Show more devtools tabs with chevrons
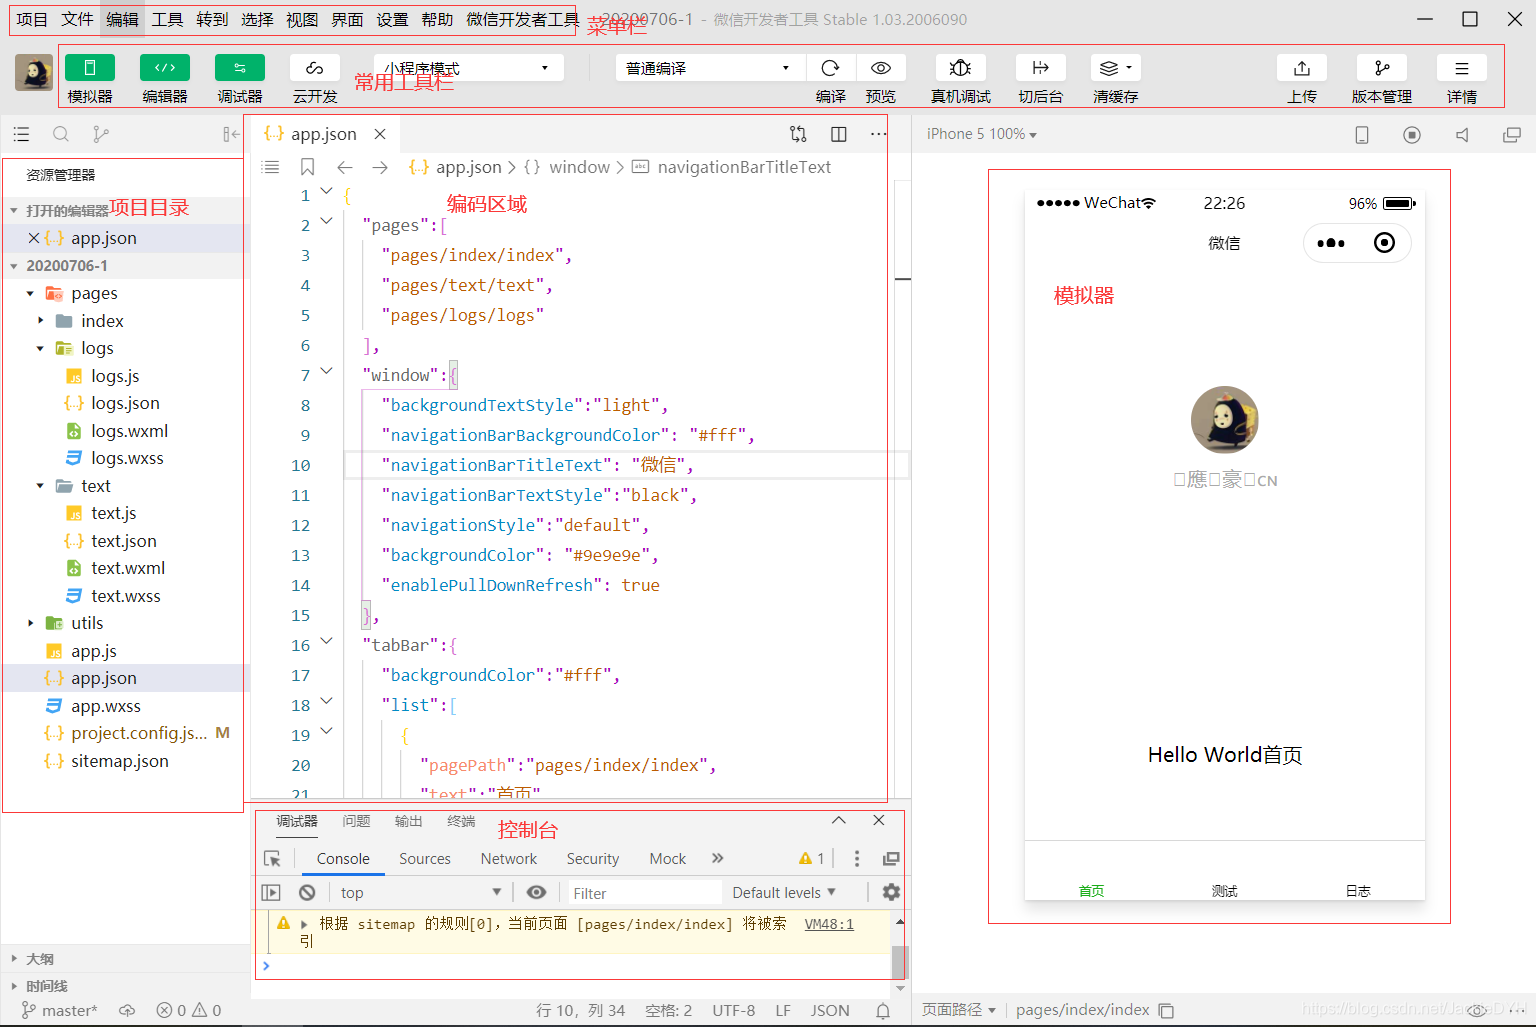 pos(717,858)
